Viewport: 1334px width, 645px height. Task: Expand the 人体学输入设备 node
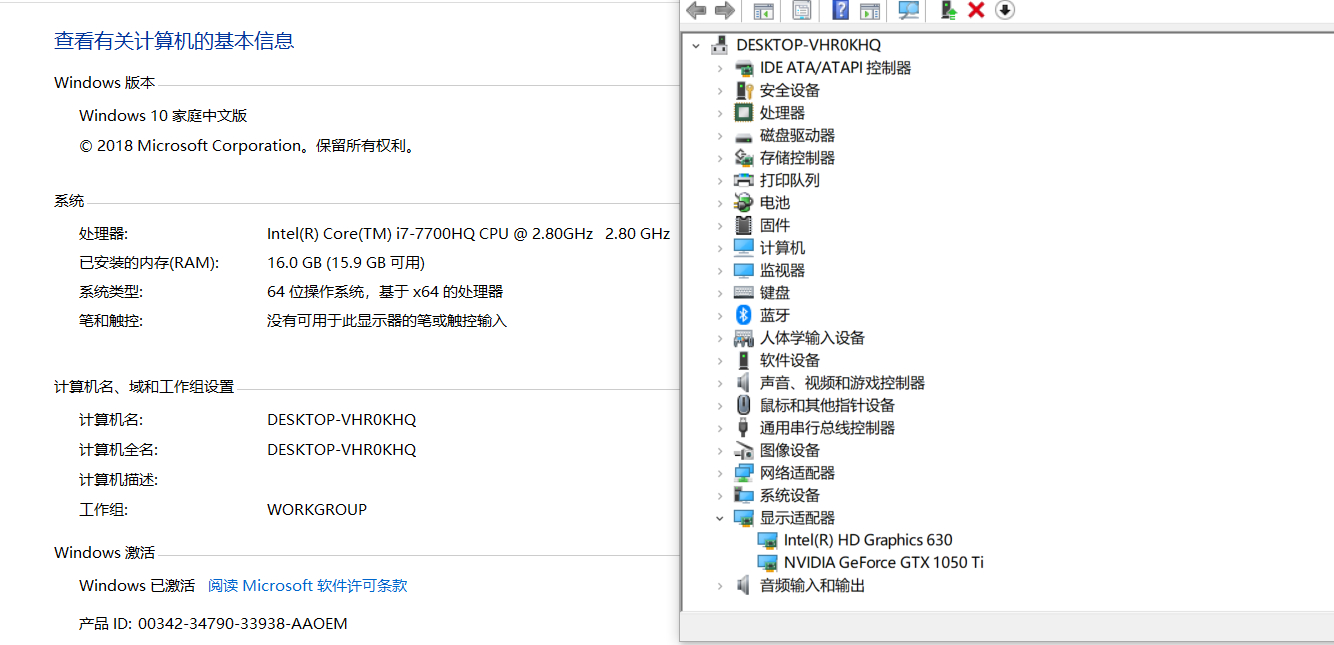pyautogui.click(x=720, y=338)
